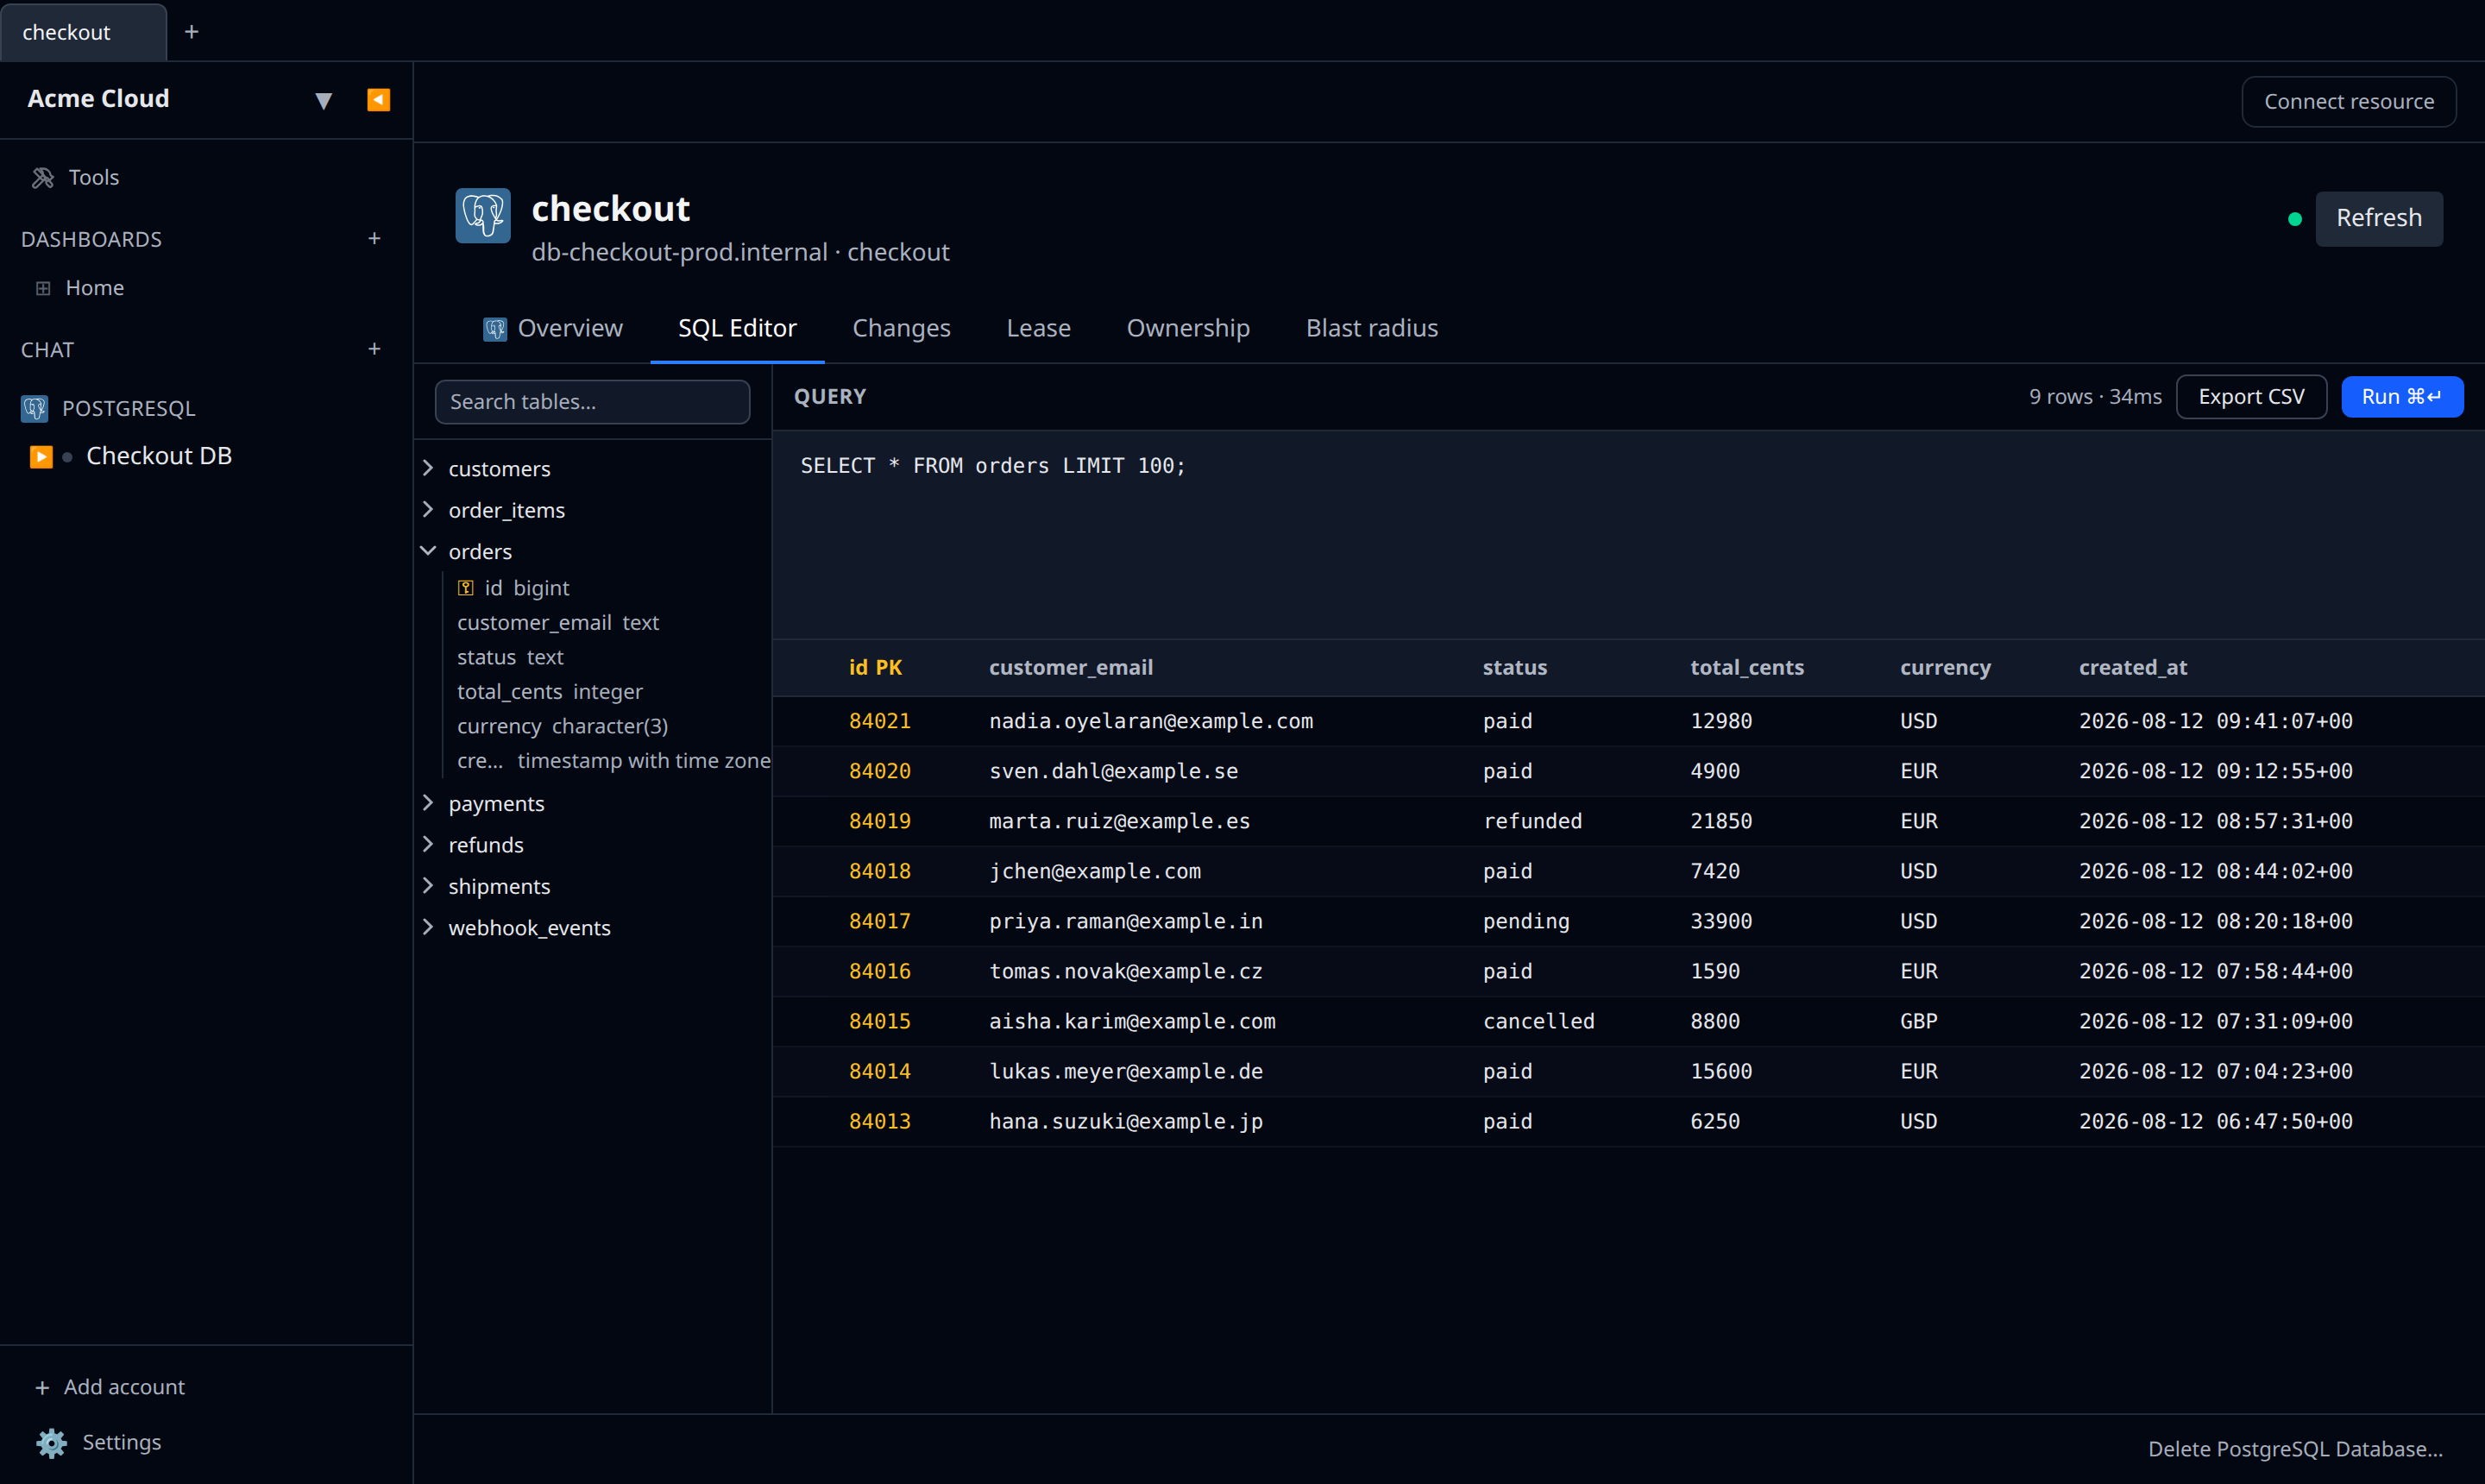Click the Connect resource button
2485x1484 pixels.
[2348, 101]
